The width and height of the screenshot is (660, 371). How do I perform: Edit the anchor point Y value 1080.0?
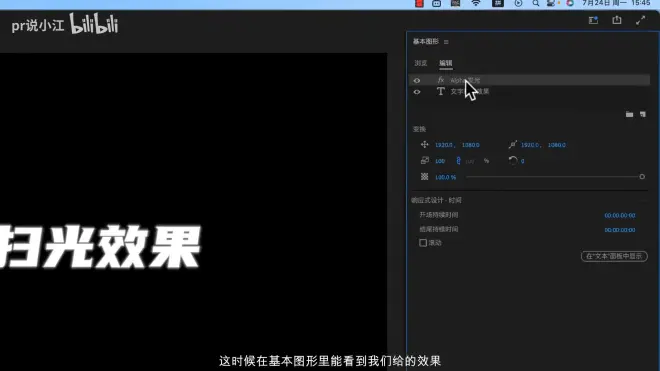point(557,145)
